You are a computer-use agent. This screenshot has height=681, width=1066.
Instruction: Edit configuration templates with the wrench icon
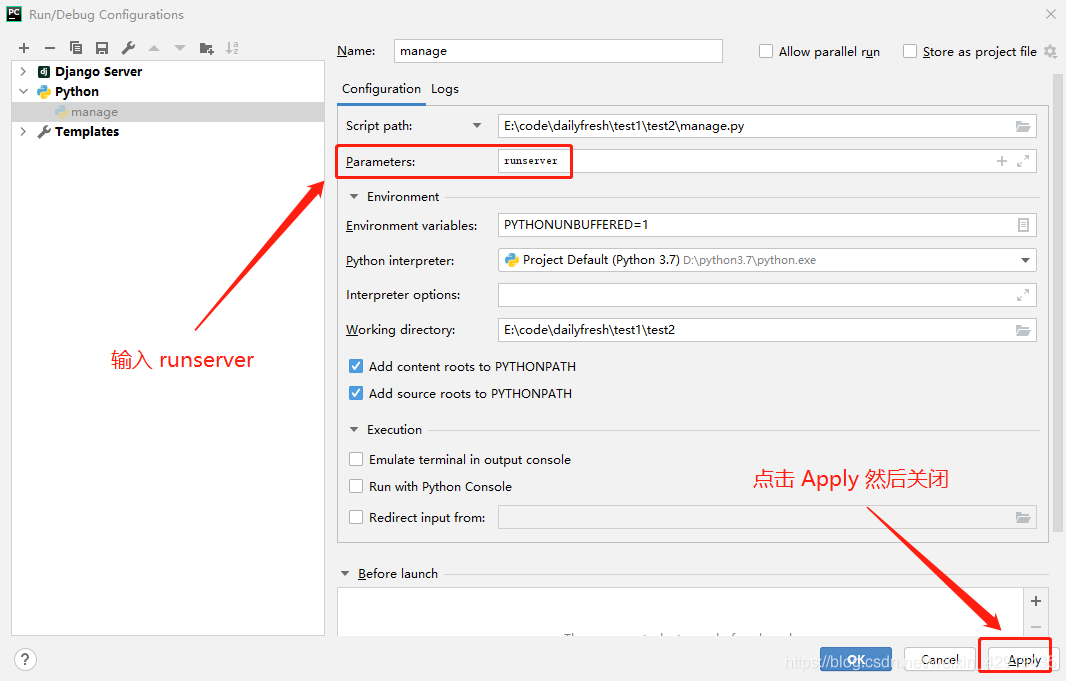128,47
